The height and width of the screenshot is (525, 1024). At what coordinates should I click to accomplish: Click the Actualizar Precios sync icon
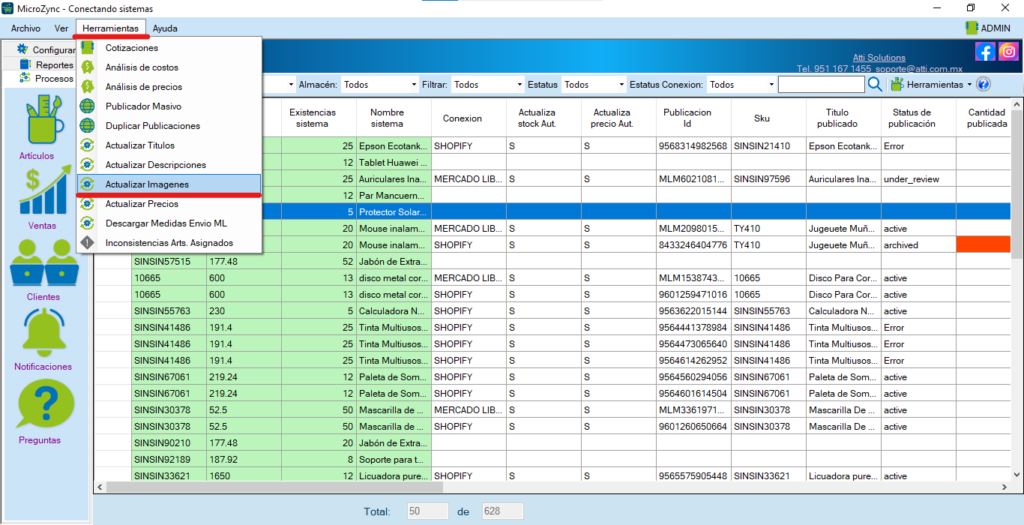pos(88,204)
